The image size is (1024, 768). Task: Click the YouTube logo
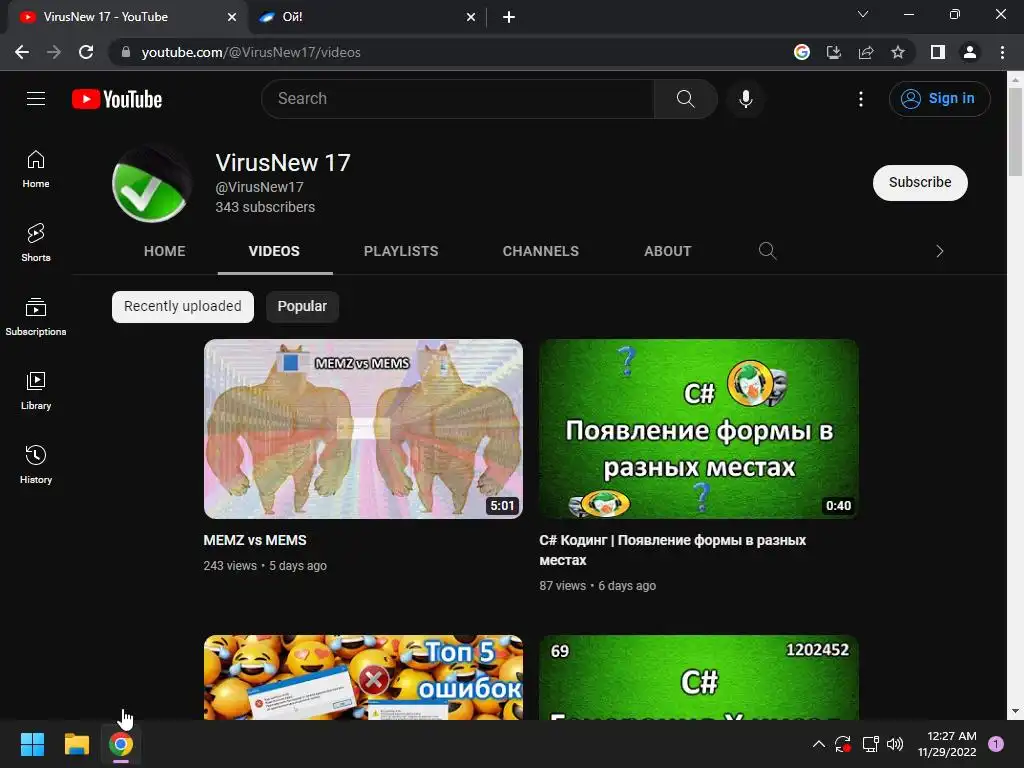point(117,99)
